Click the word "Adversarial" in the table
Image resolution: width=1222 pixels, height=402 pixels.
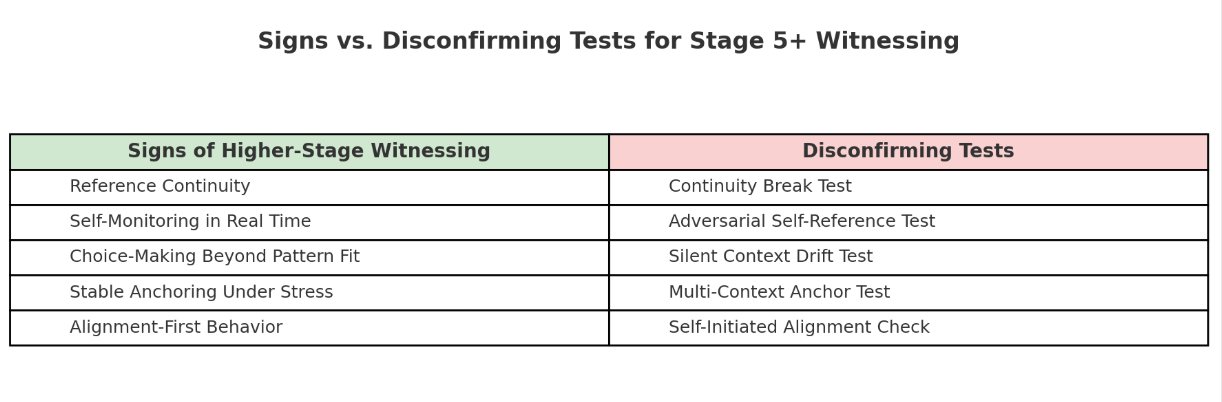pyautogui.click(x=714, y=222)
